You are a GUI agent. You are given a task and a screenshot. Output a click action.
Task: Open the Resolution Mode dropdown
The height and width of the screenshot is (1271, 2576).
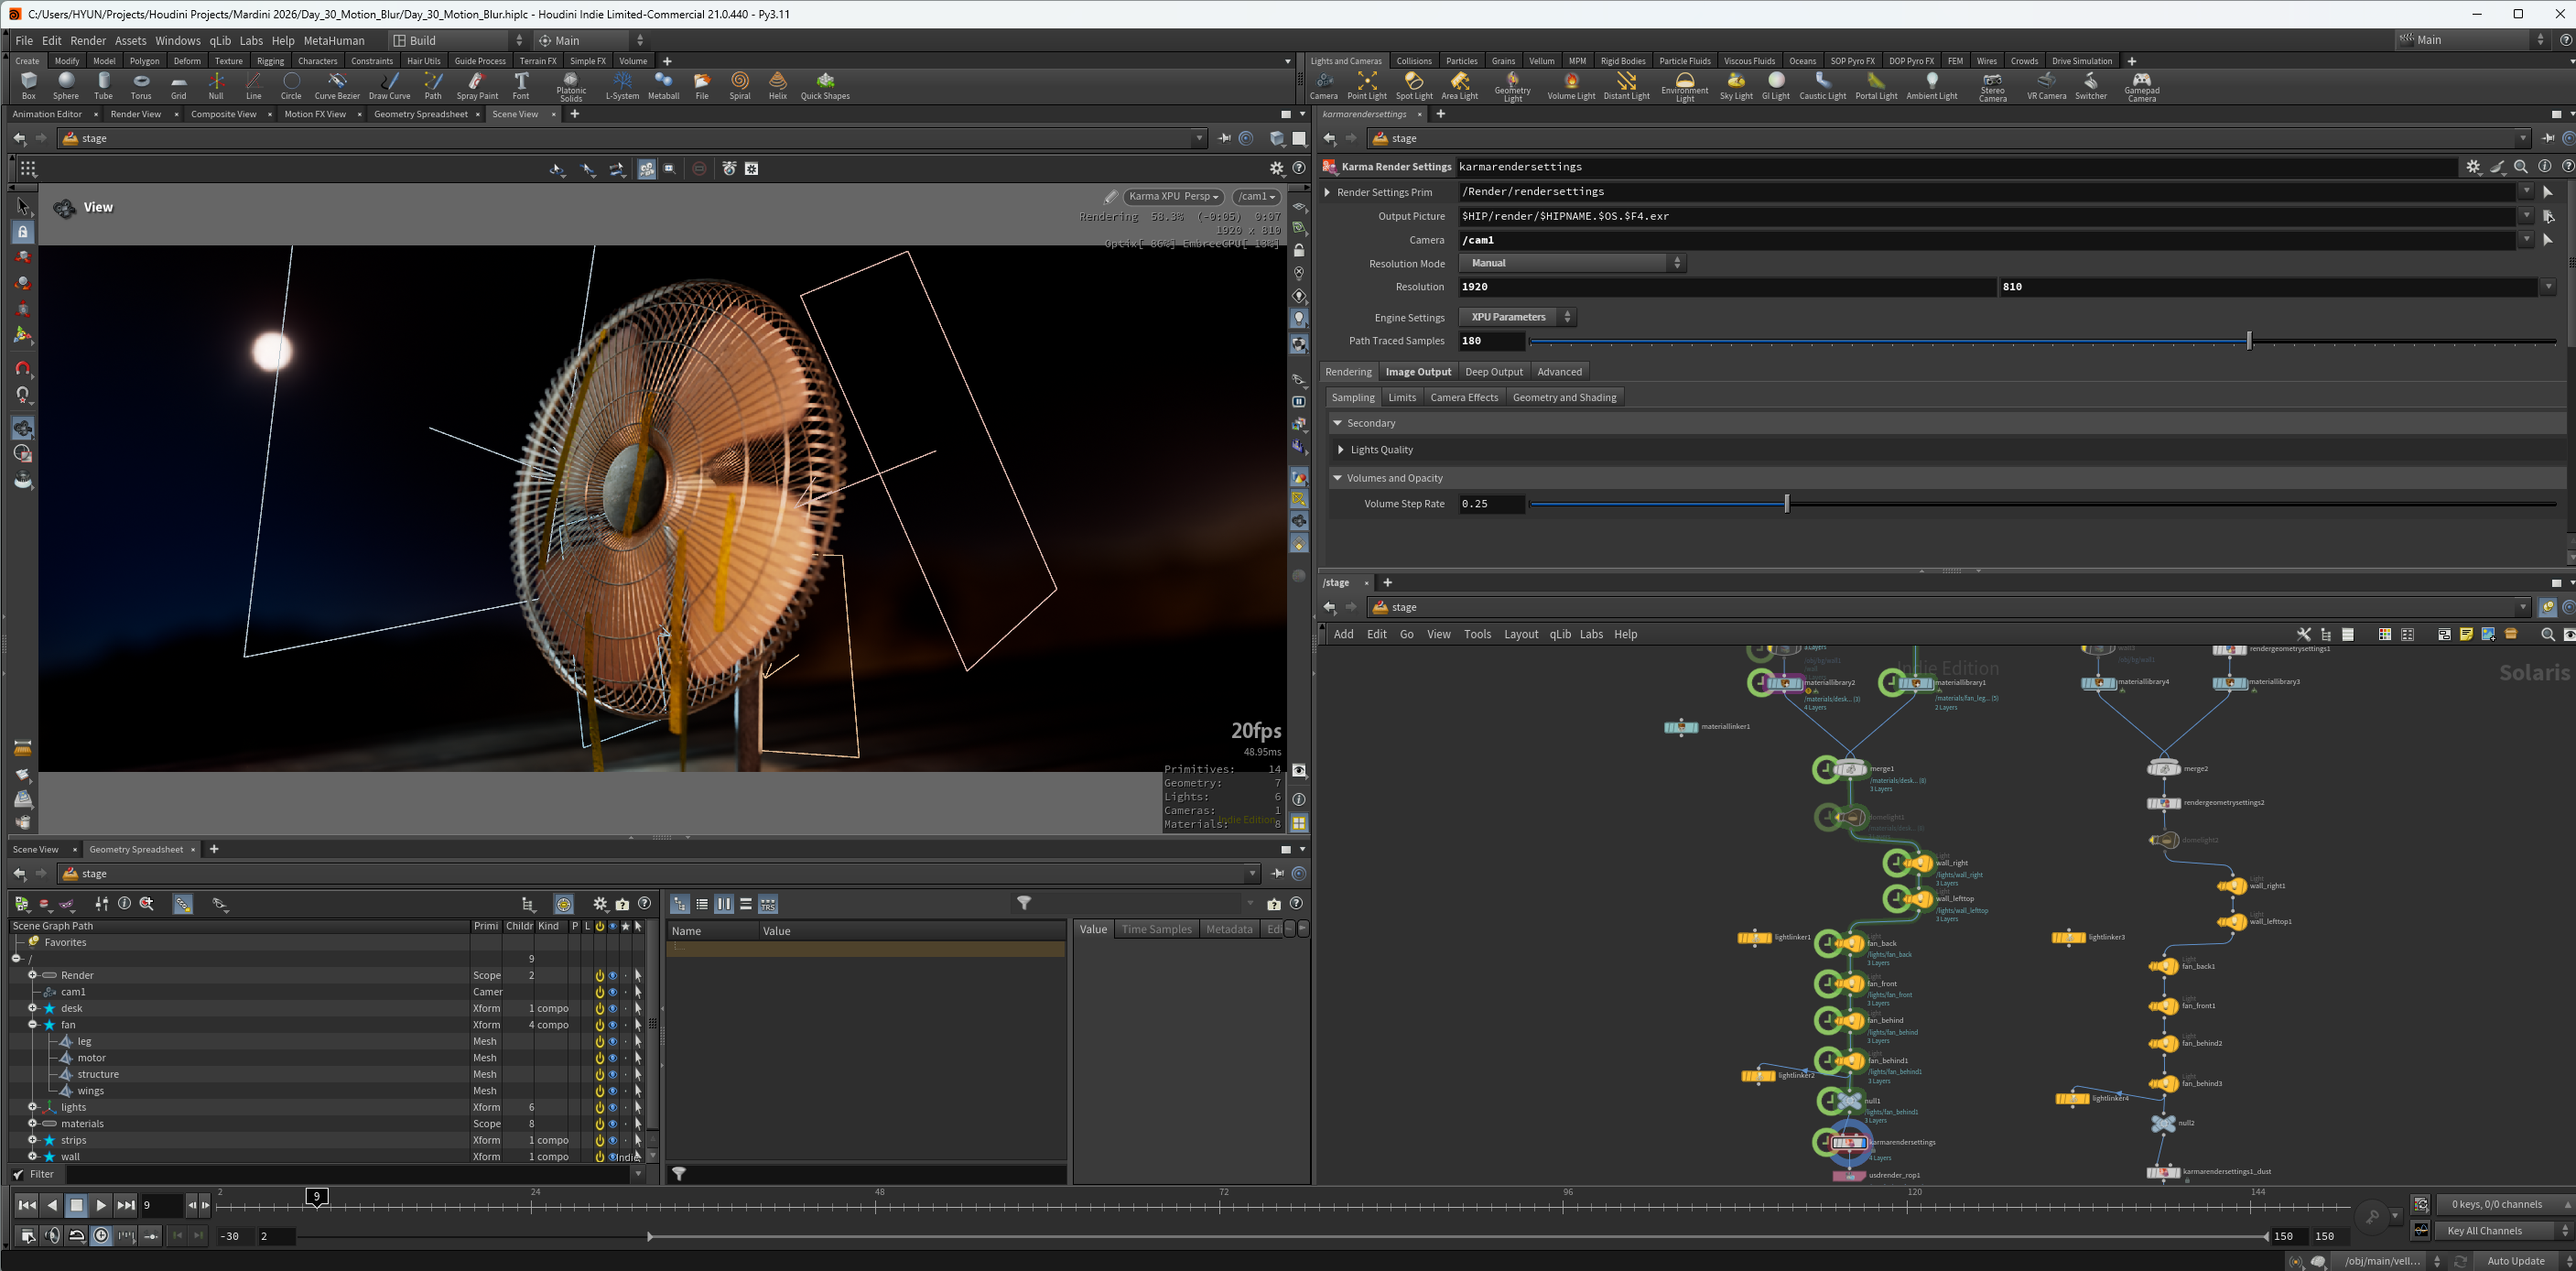1572,263
